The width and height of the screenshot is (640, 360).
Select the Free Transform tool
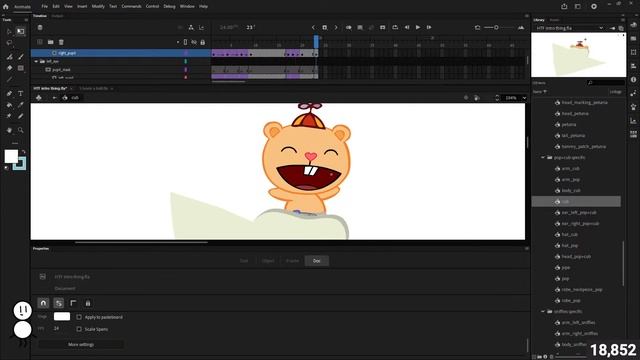coord(20,31)
